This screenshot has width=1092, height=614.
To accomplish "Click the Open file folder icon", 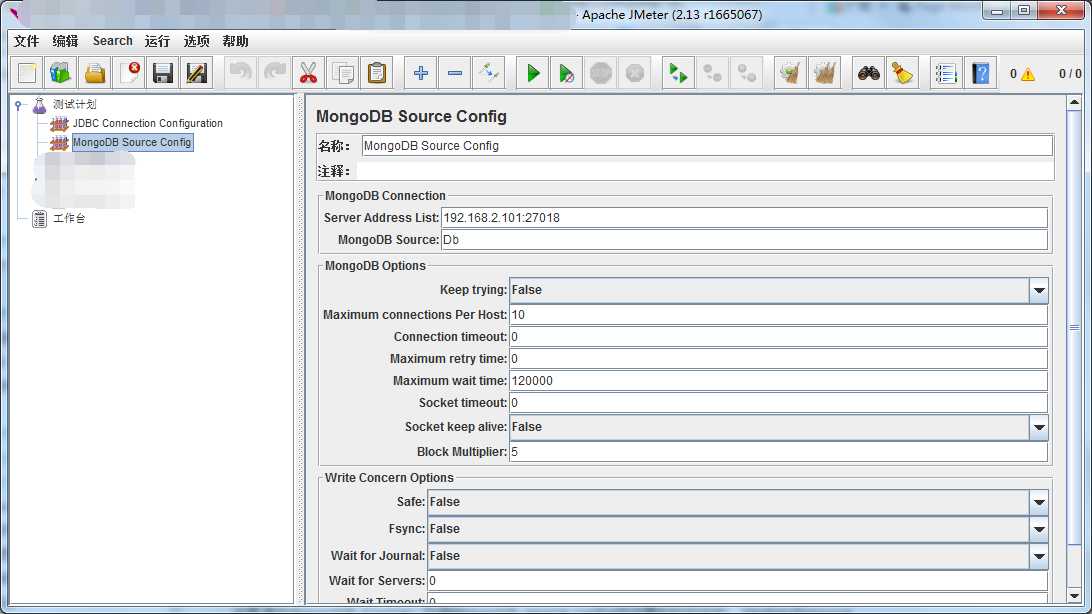I will coord(95,73).
